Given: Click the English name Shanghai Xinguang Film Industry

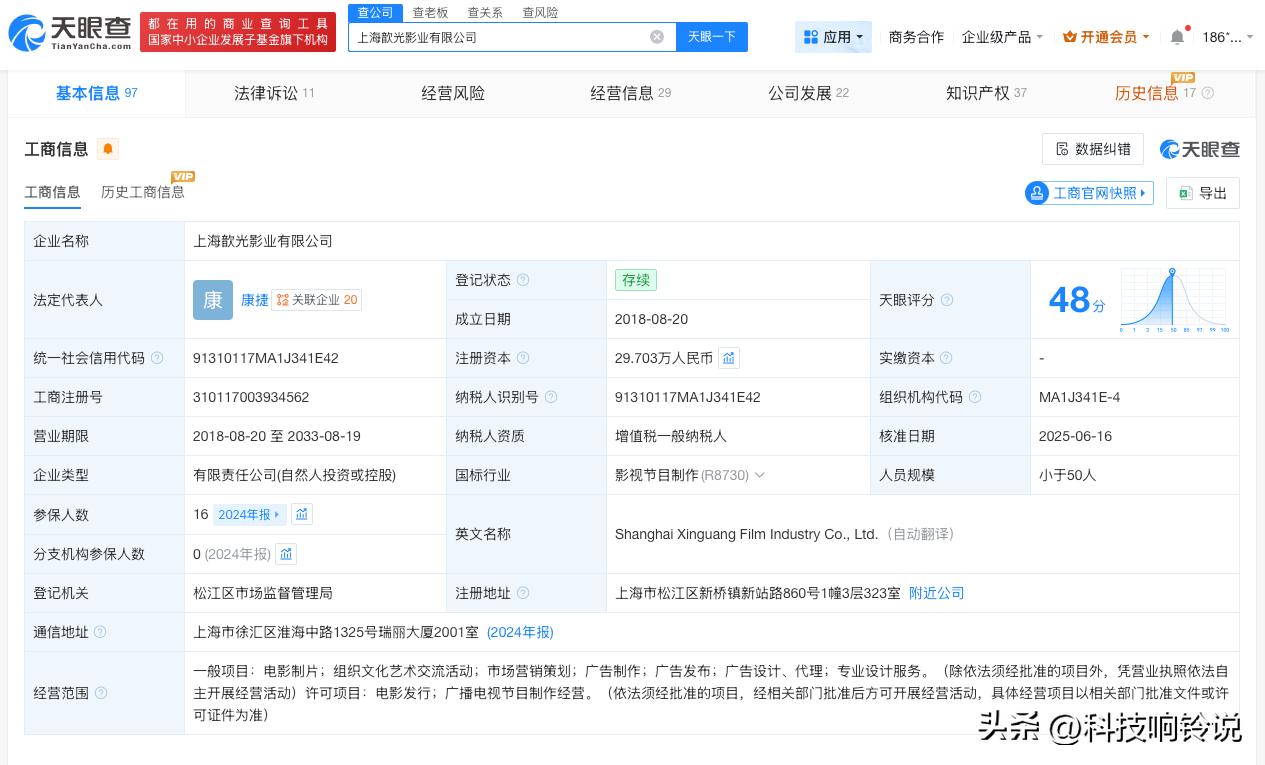Looking at the screenshot, I should coord(746,534).
